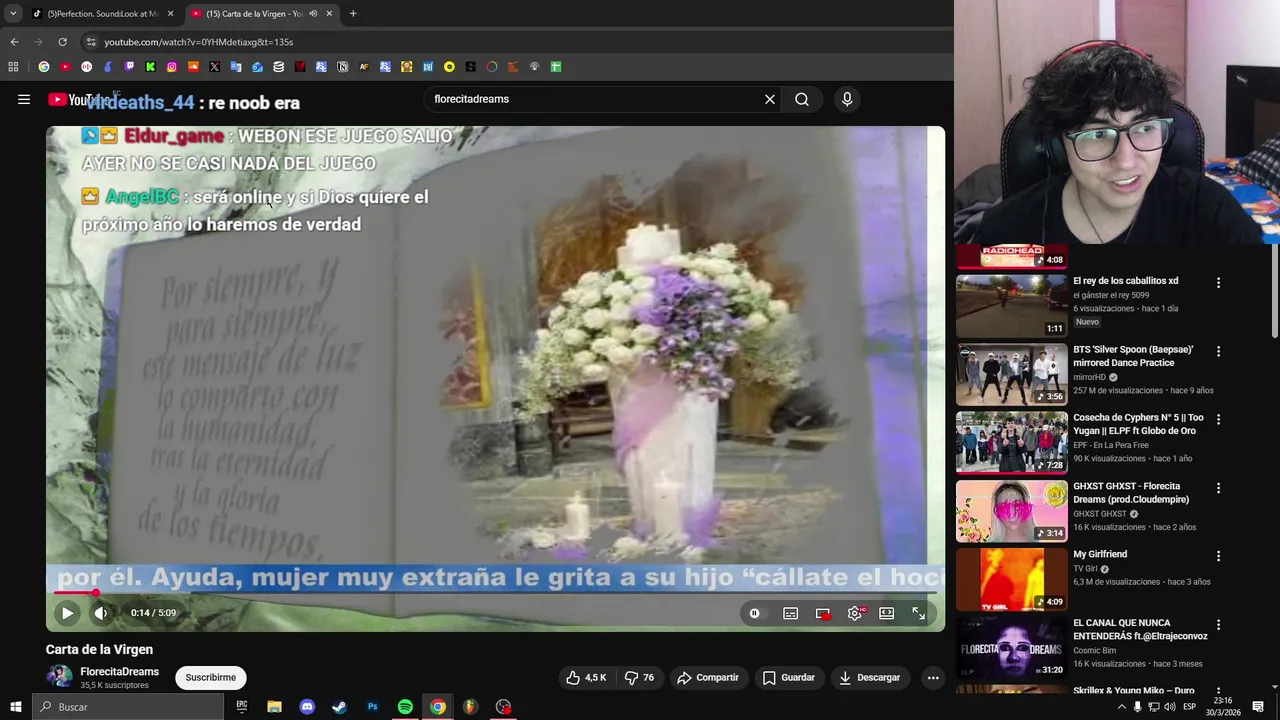
Task: Open the FlorecitaDreams channel name link
Action: [x=119, y=672]
